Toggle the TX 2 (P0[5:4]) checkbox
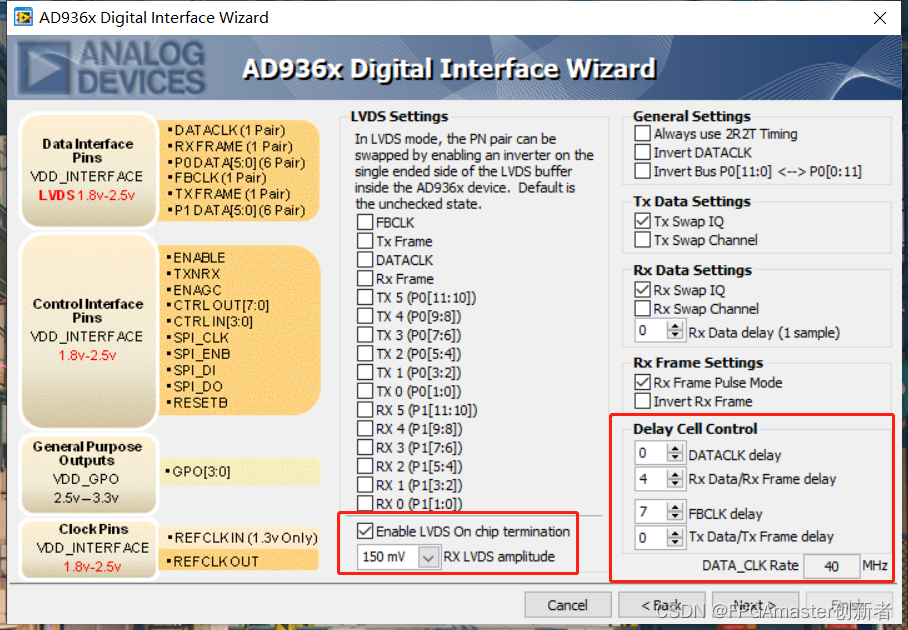Screen dimensions: 908x630 [365, 354]
